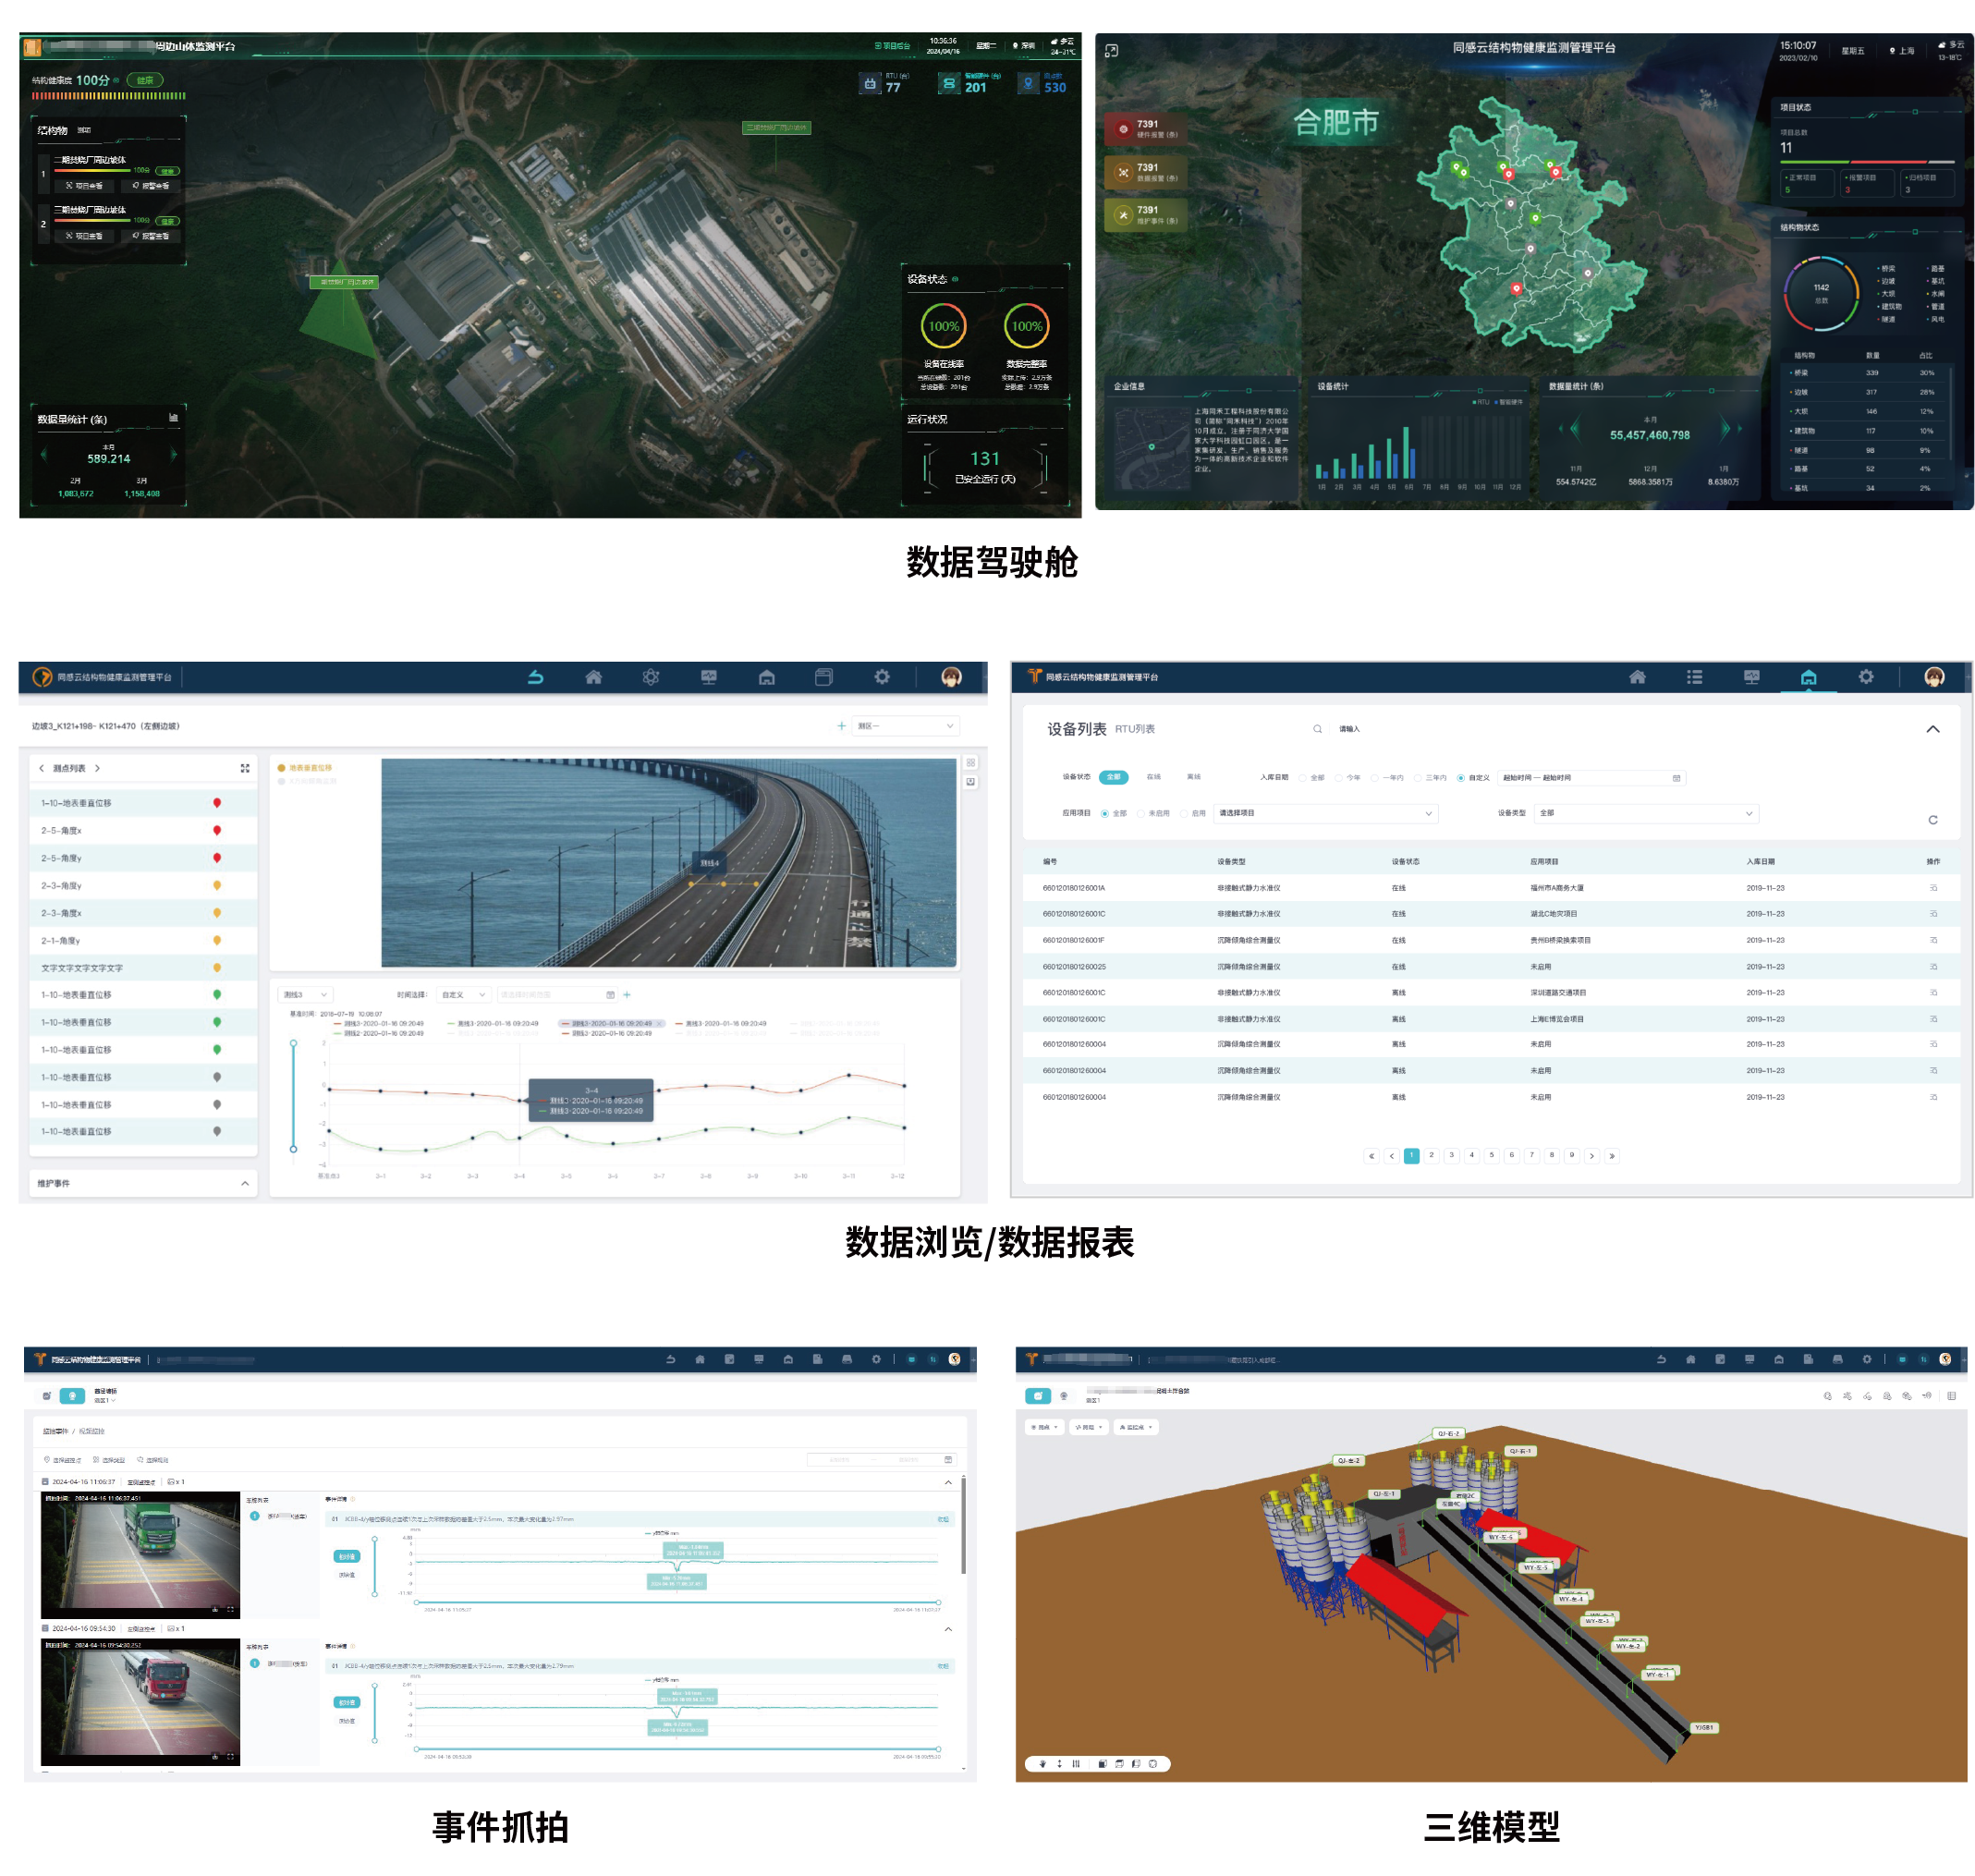Screen dimensions: 1975x1876
Task: Click the plus icon beside 测区一 dropdown
Action: 841,726
